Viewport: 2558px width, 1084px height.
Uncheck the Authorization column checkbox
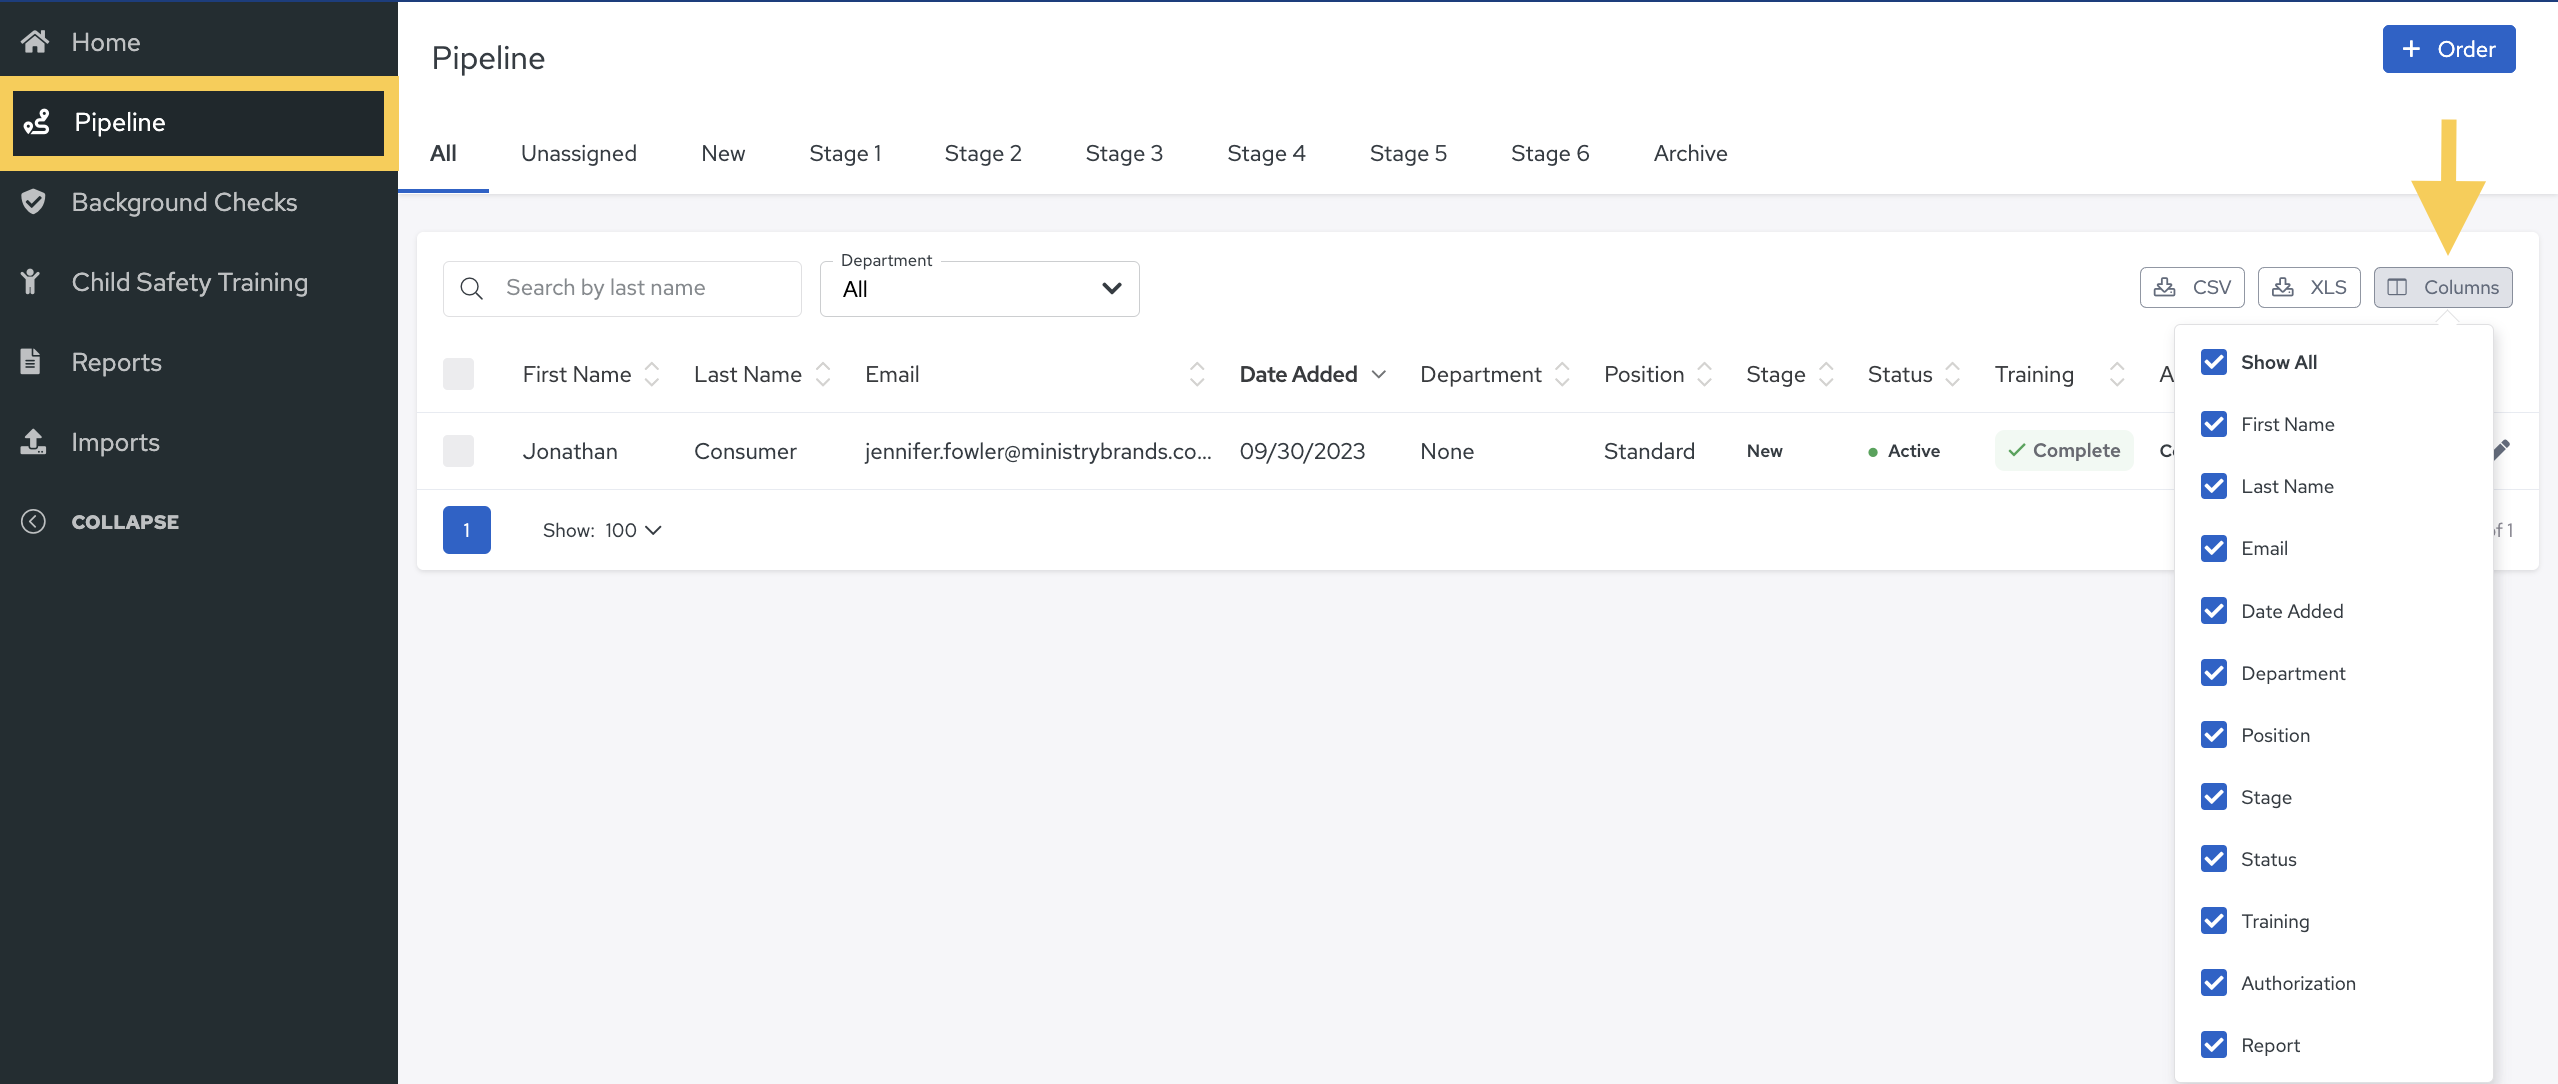click(x=2214, y=982)
